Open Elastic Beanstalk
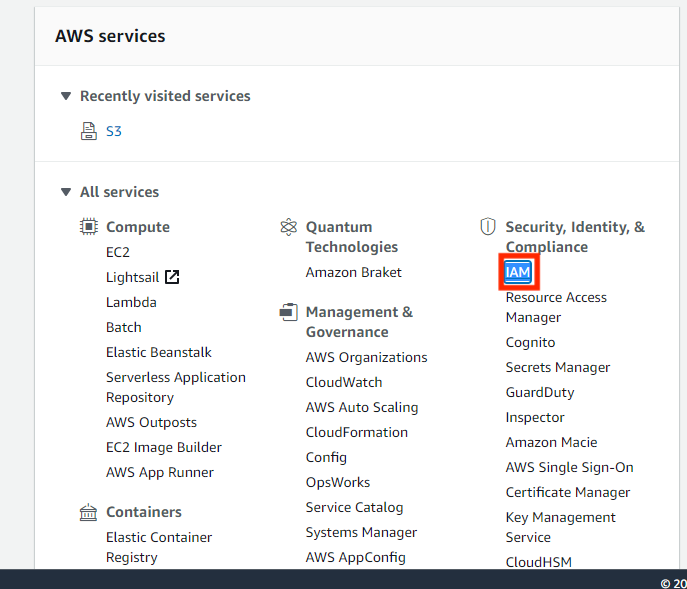 [159, 352]
